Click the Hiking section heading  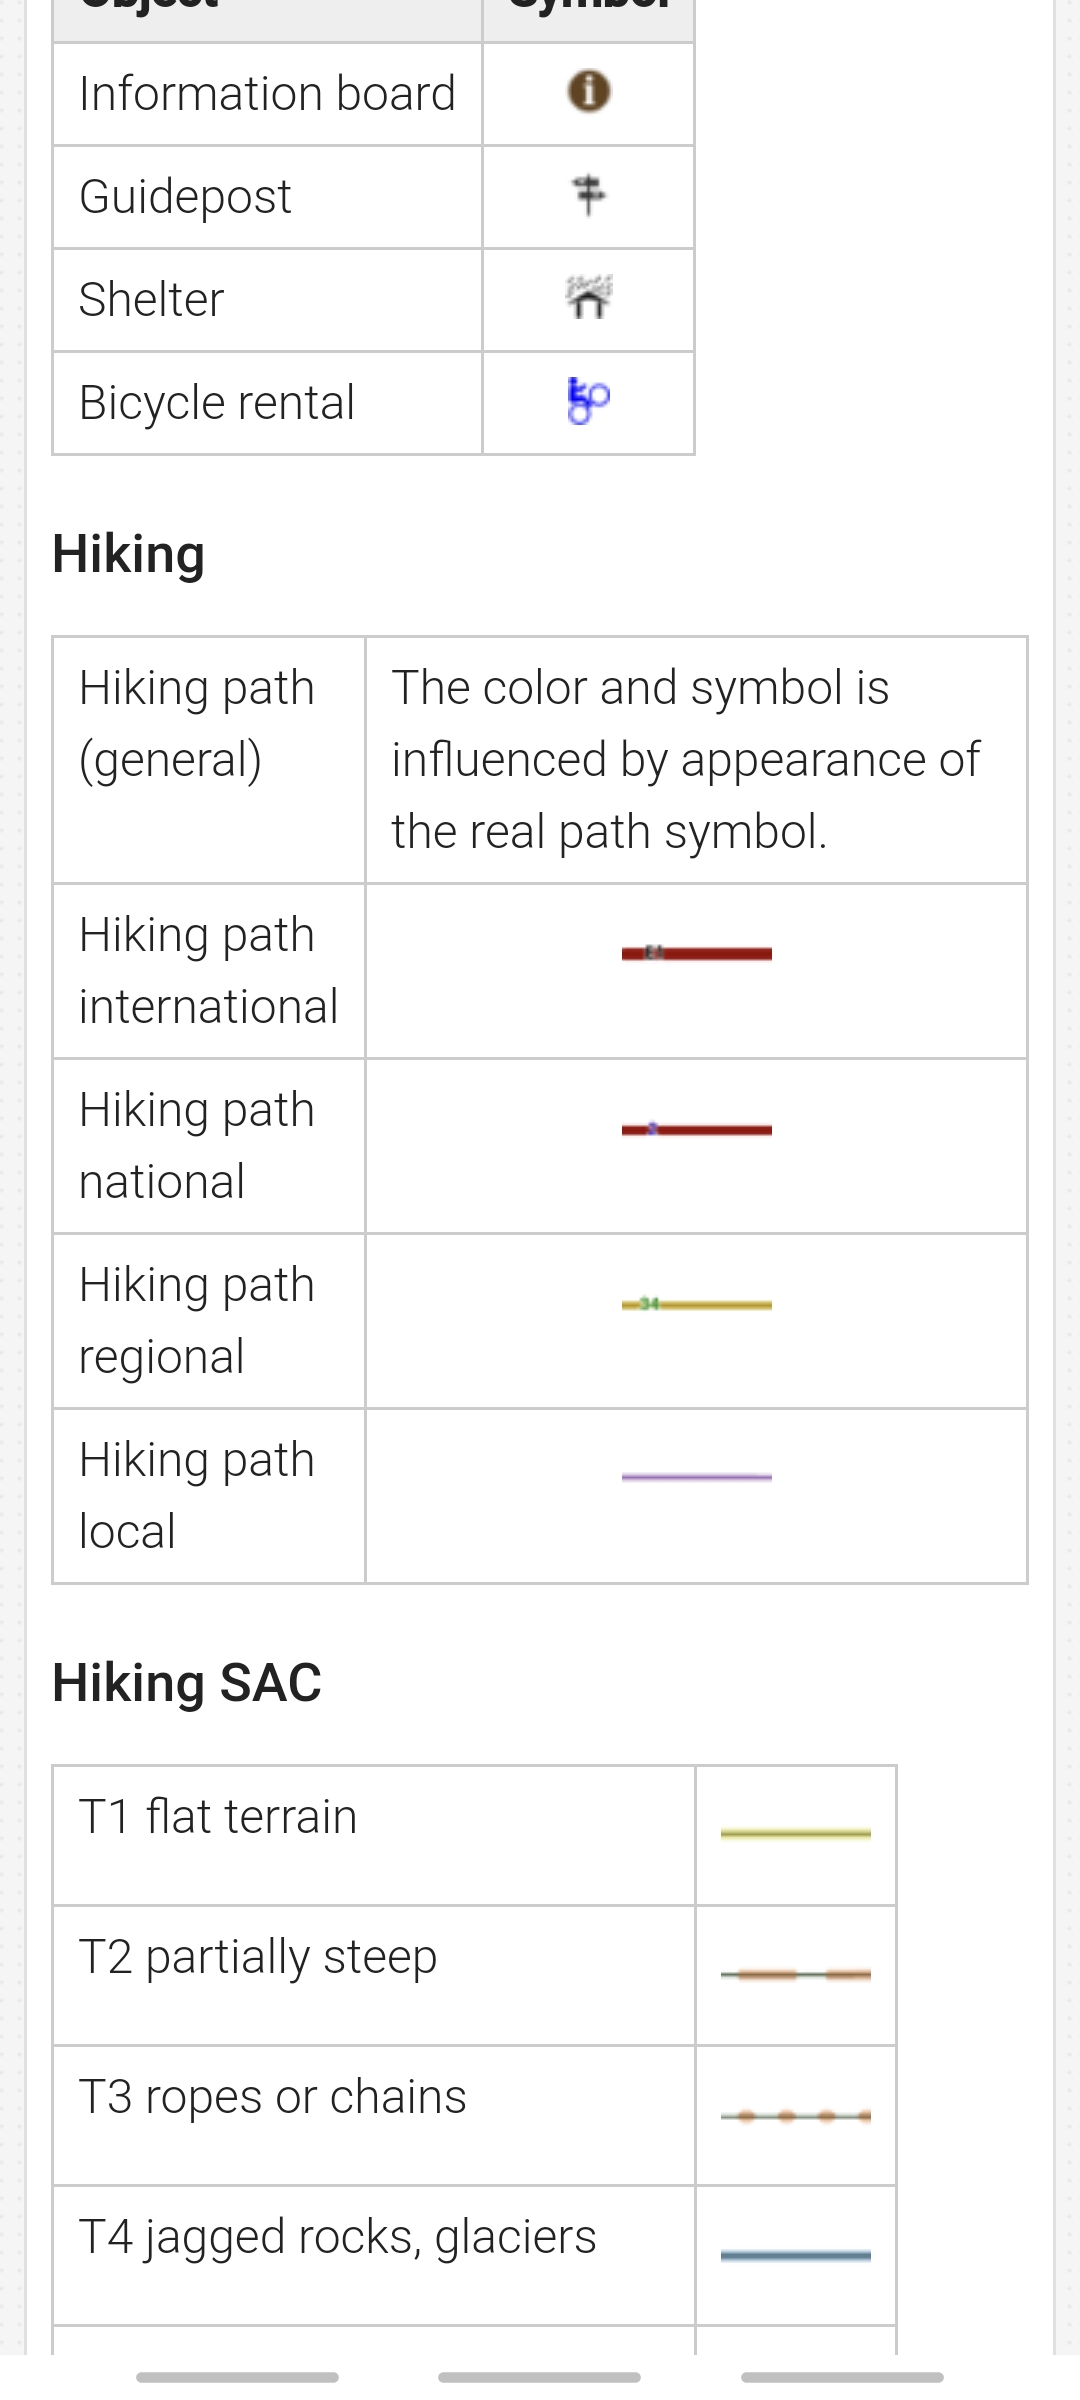(x=129, y=554)
